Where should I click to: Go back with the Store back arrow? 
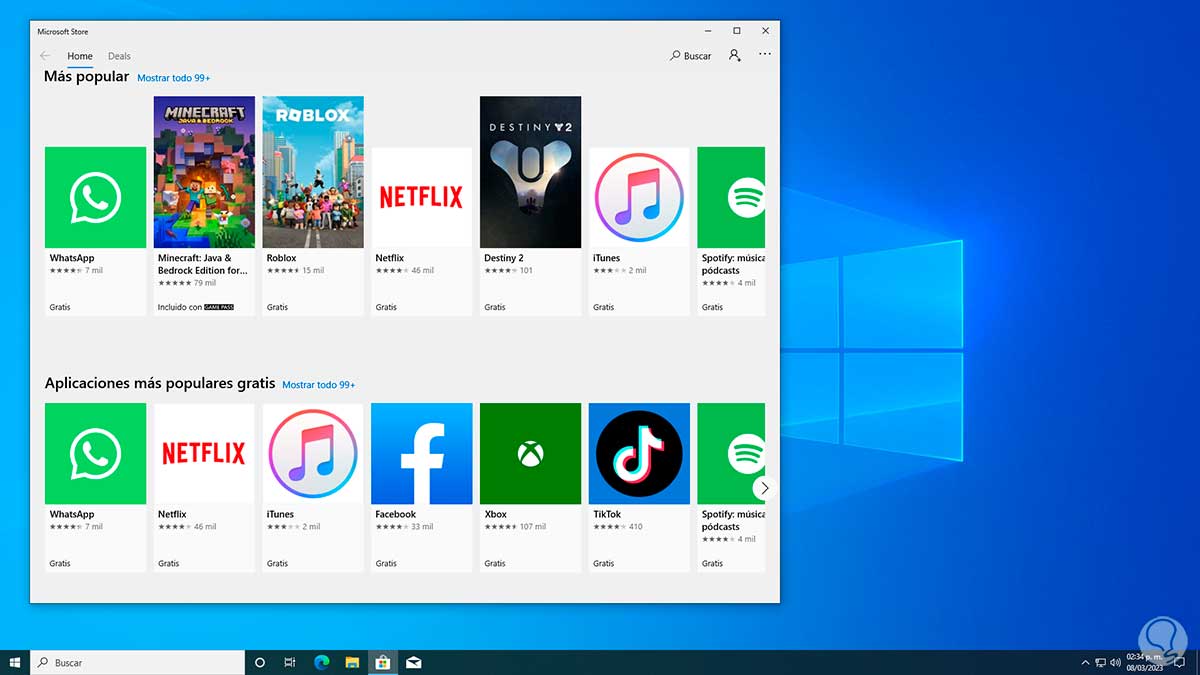45,56
